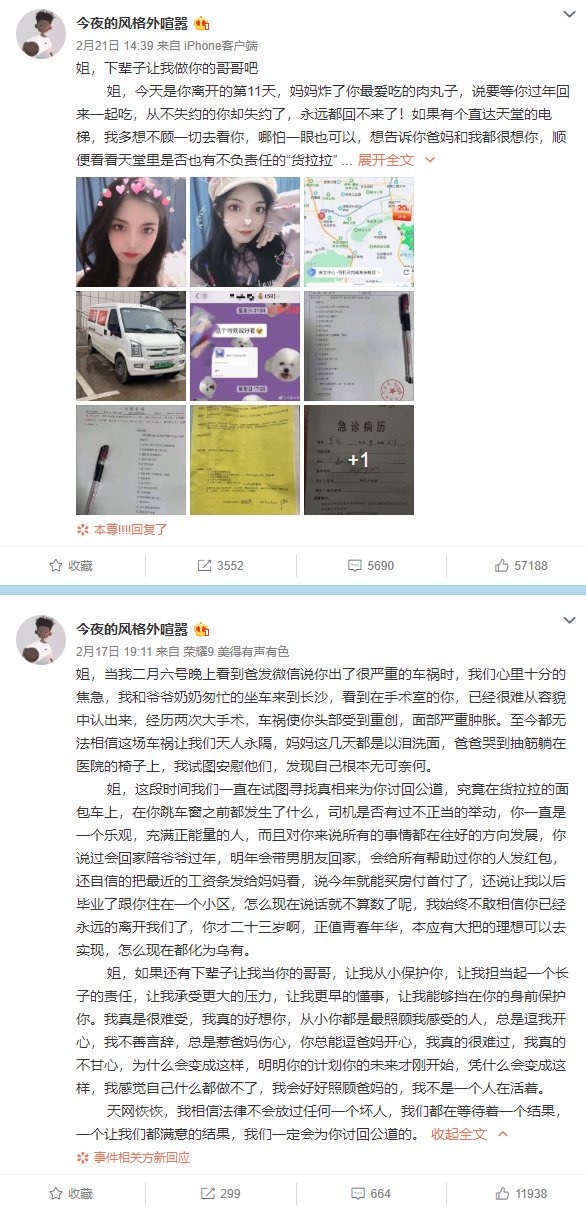Click the repost icon showing 3552
This screenshot has width=586, height=1207.
point(204,565)
